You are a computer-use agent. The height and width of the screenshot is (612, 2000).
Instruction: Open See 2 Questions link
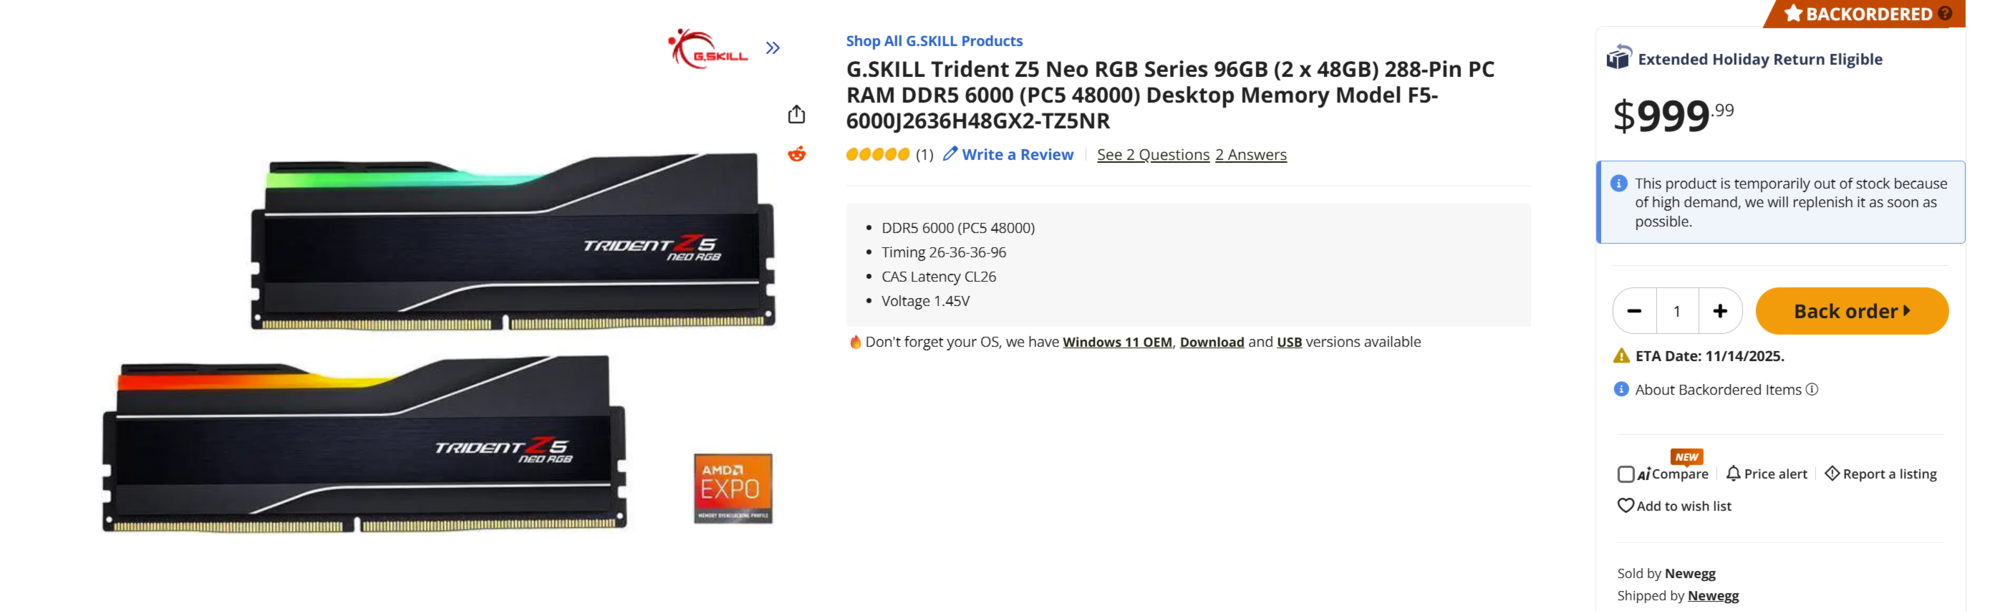pyautogui.click(x=1153, y=155)
